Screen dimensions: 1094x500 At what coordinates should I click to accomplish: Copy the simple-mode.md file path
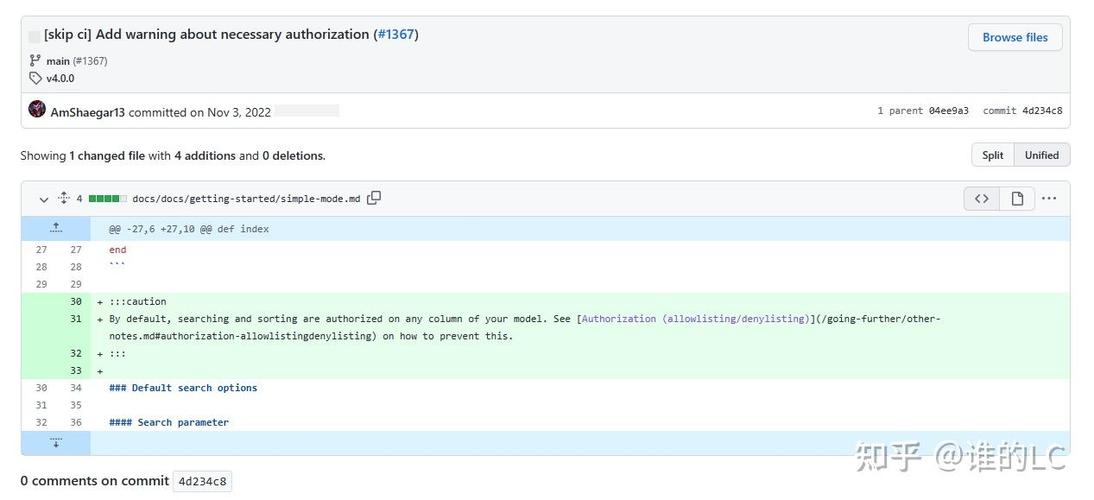pyautogui.click(x=374, y=198)
